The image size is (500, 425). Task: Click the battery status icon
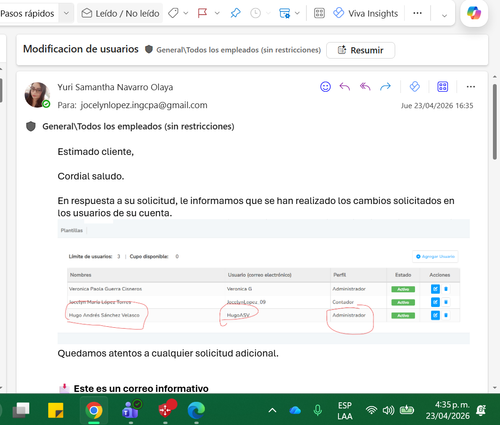[x=407, y=410]
